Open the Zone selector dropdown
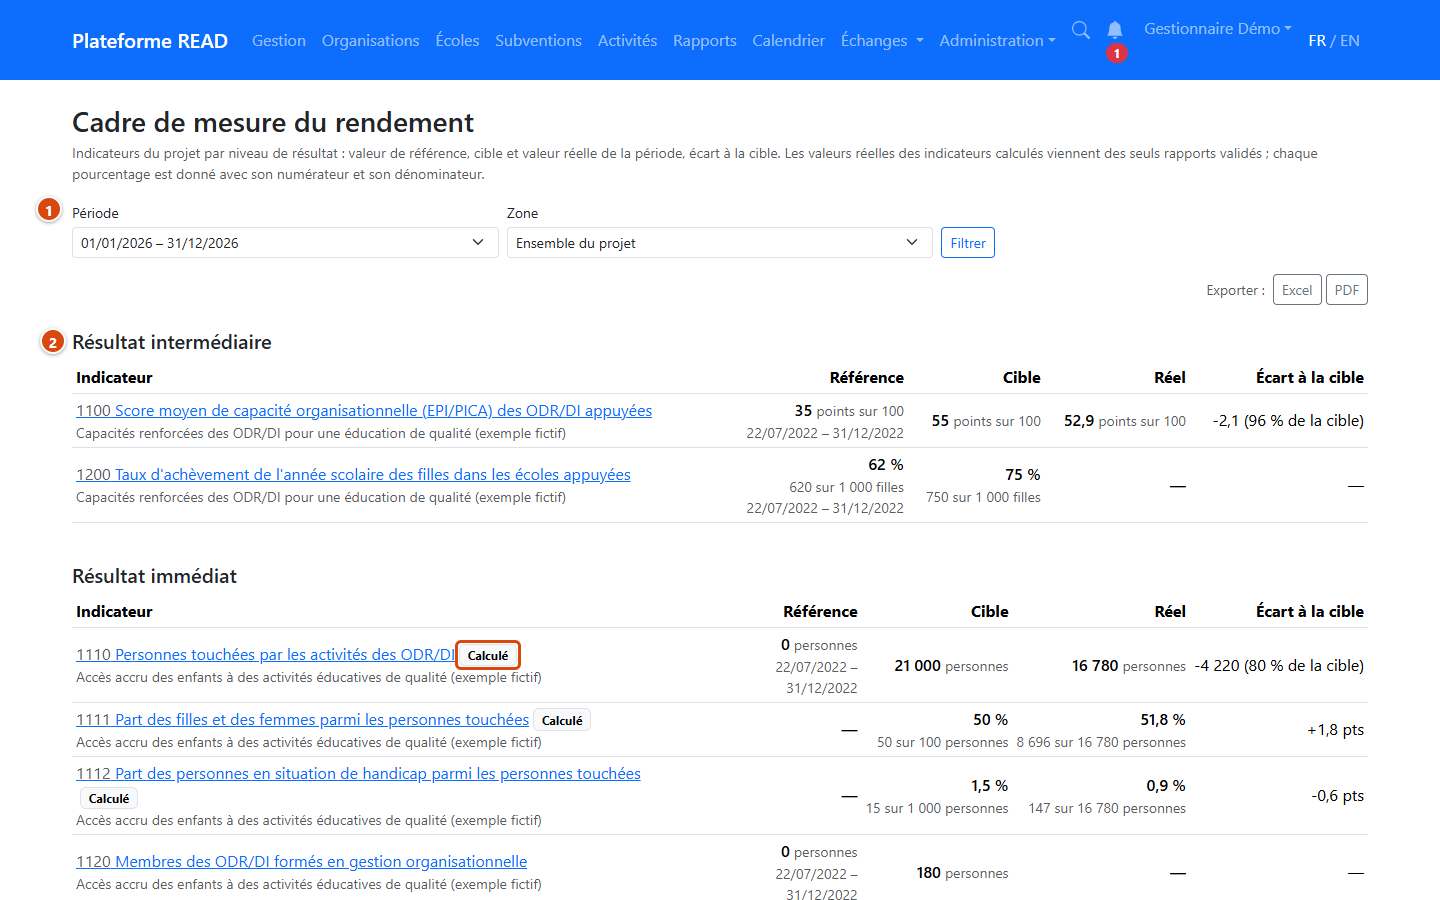 click(x=720, y=243)
